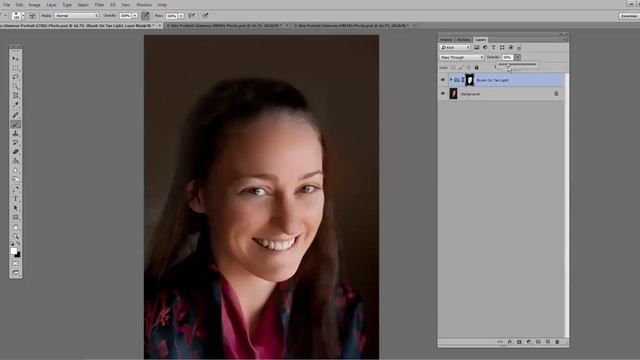Toggle tablet pressure for opacity button
This screenshot has height=360, width=640.
[145, 16]
